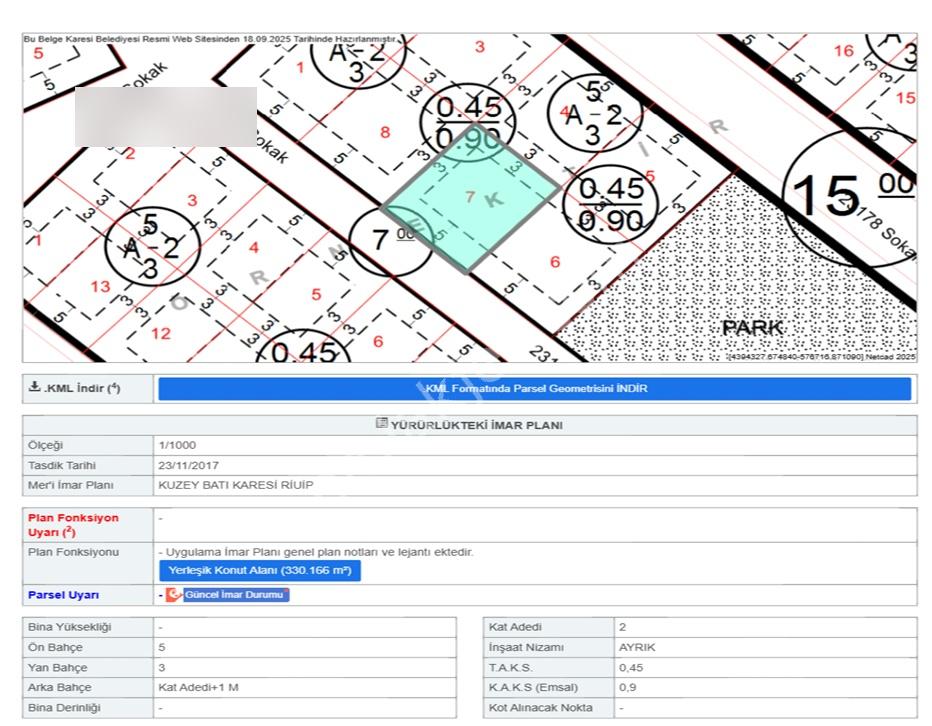Screen dimensions: 932x726
Task: Select the Ön Bahçe value 5
Action: tap(162, 648)
